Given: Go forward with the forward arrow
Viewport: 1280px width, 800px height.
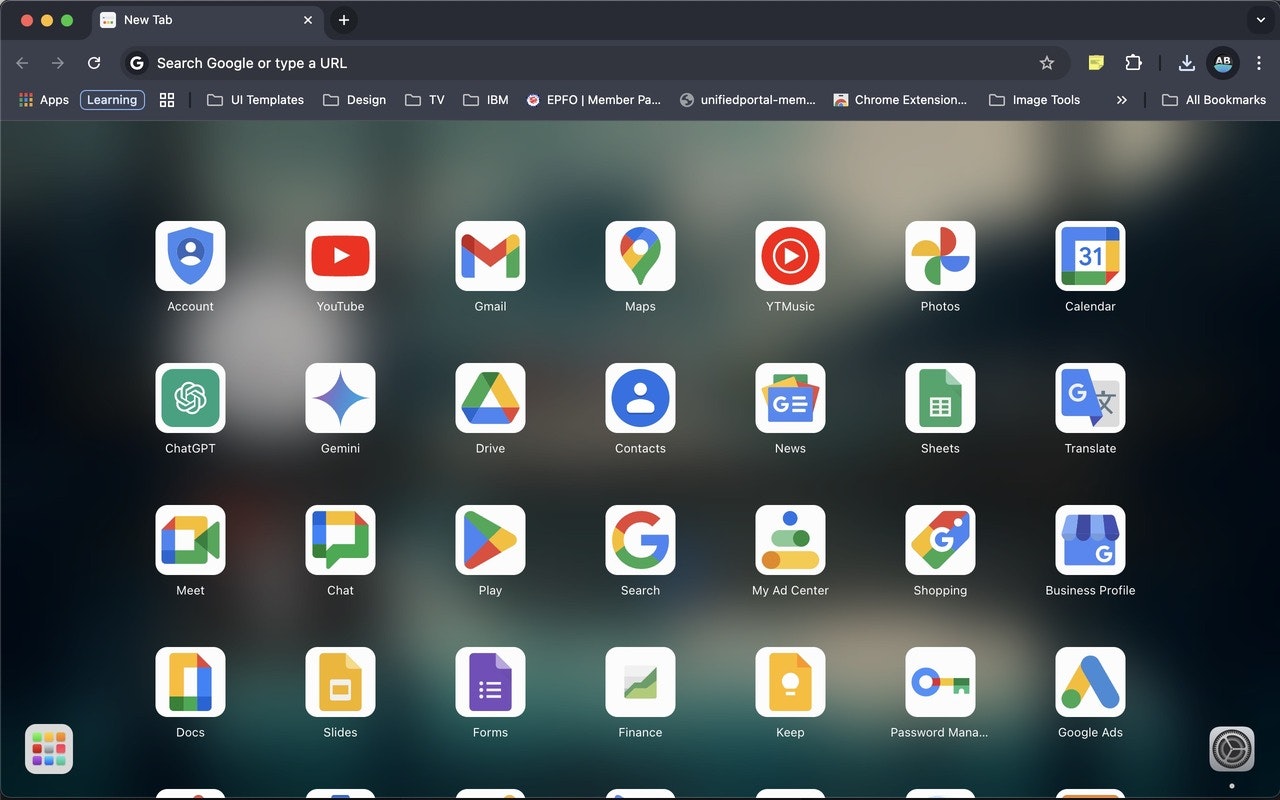Looking at the screenshot, I should (58, 63).
